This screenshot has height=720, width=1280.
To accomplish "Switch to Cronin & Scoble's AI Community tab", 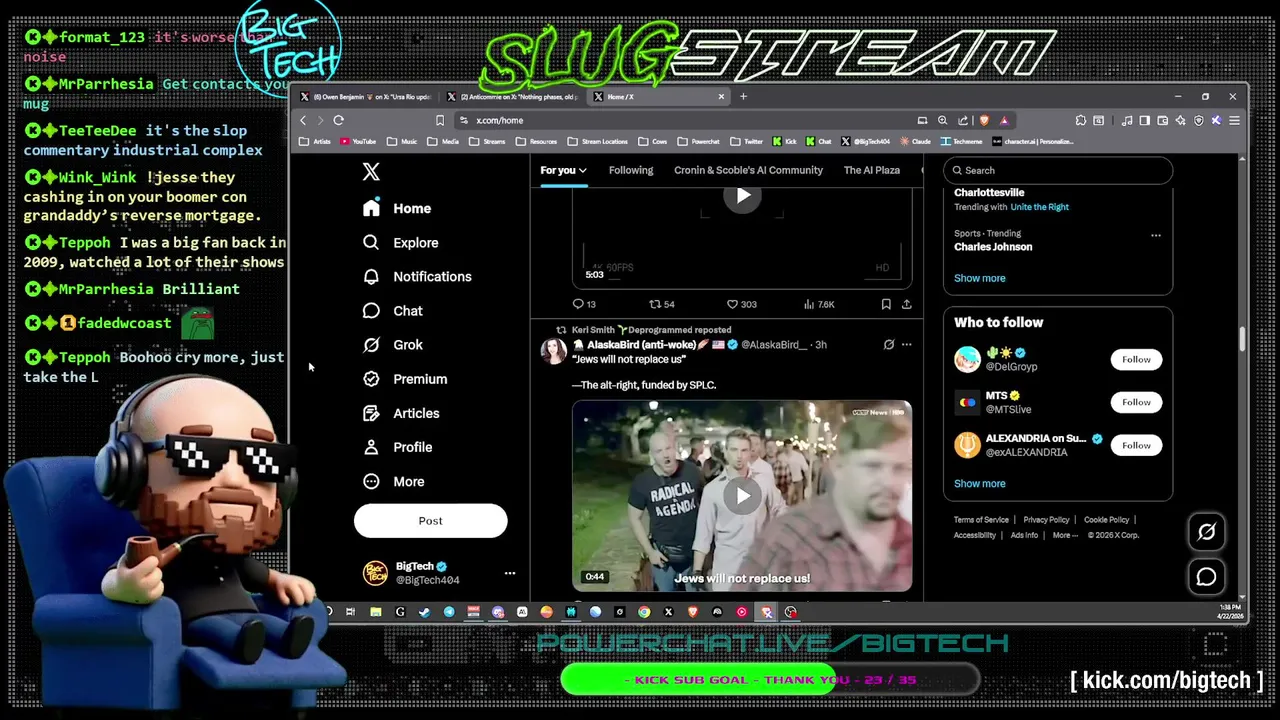I will pos(748,170).
